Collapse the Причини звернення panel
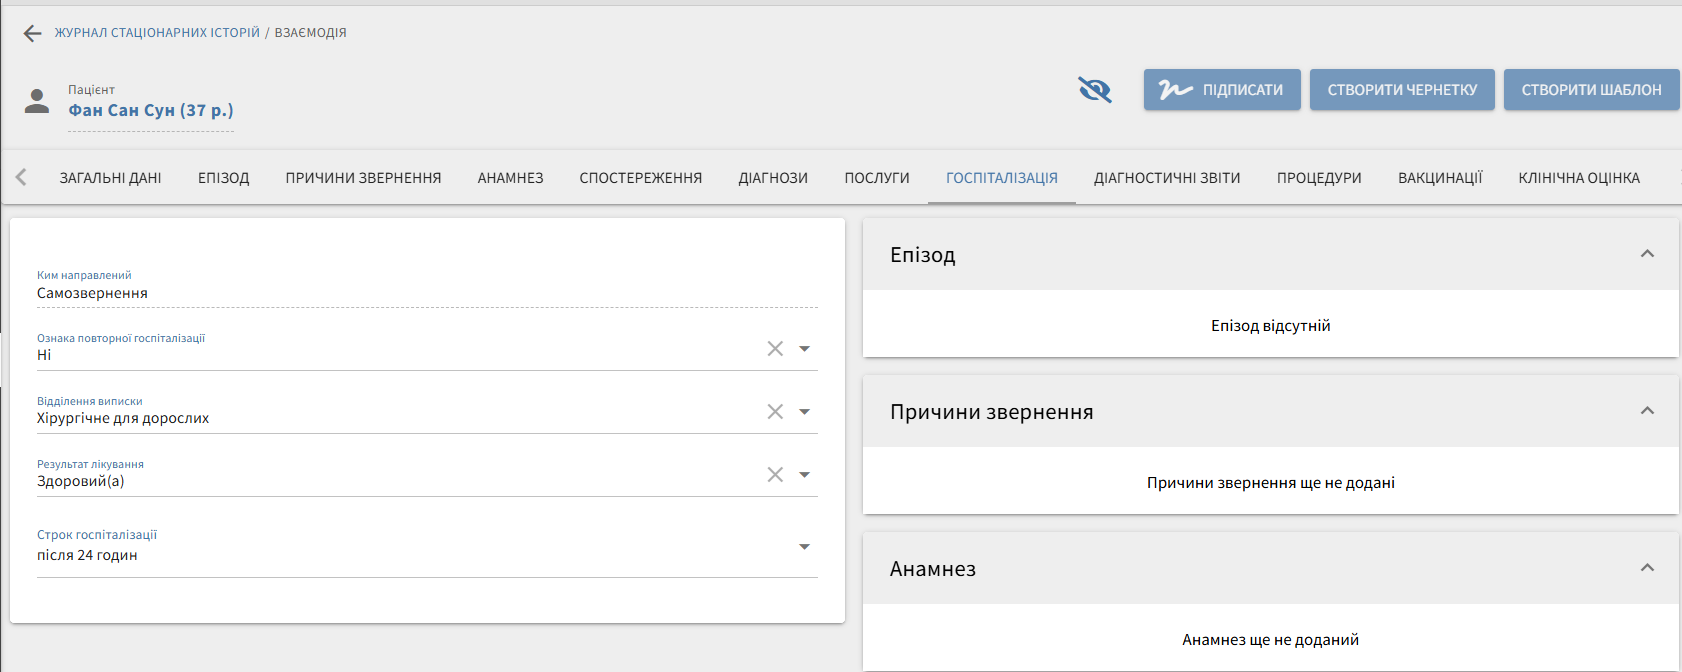This screenshot has width=1682, height=672. (1647, 411)
